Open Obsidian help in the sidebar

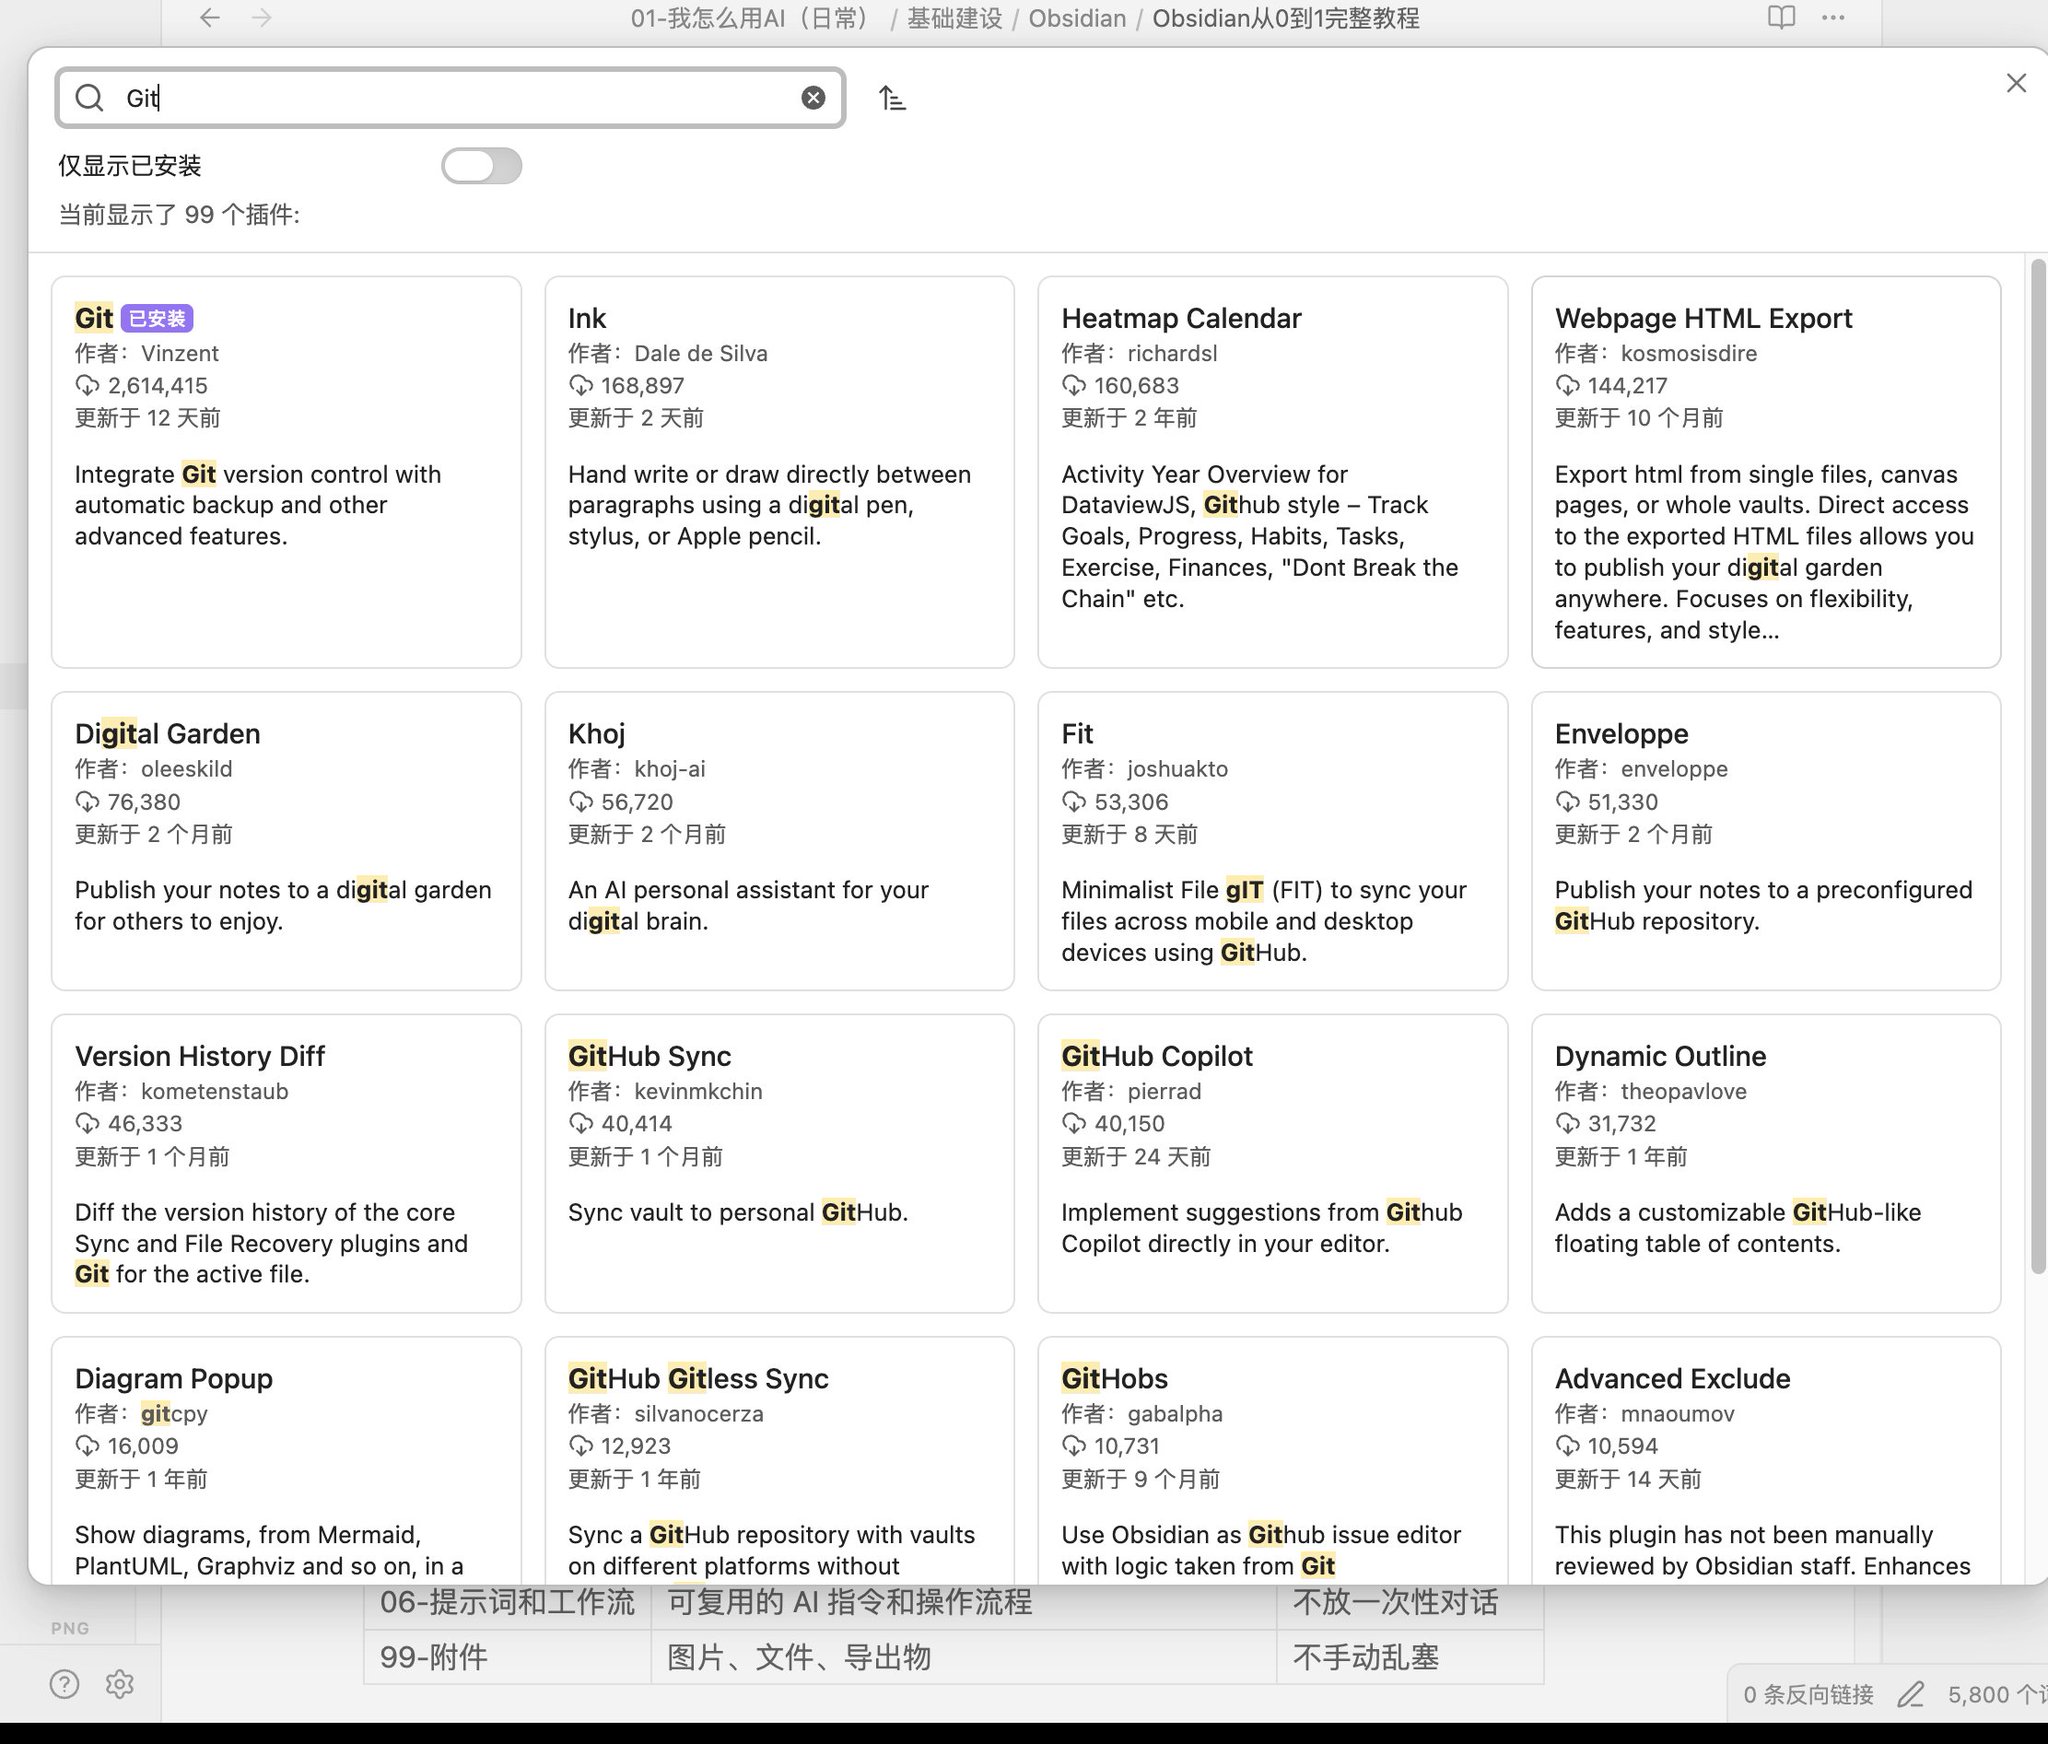[65, 1684]
